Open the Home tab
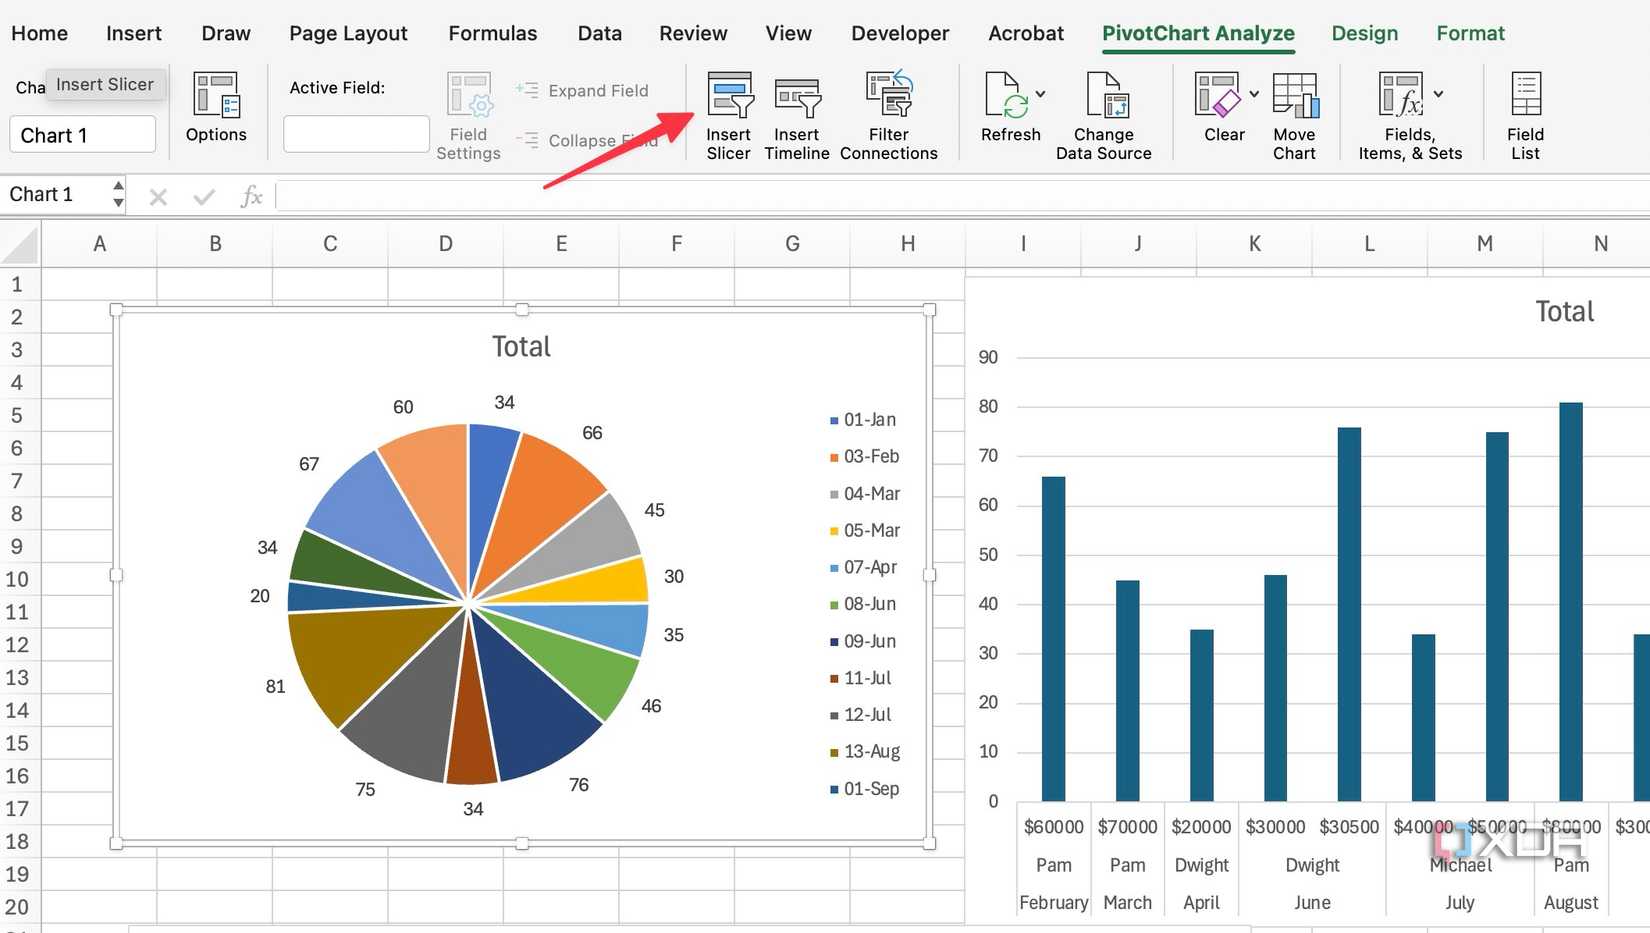 pyautogui.click(x=39, y=33)
